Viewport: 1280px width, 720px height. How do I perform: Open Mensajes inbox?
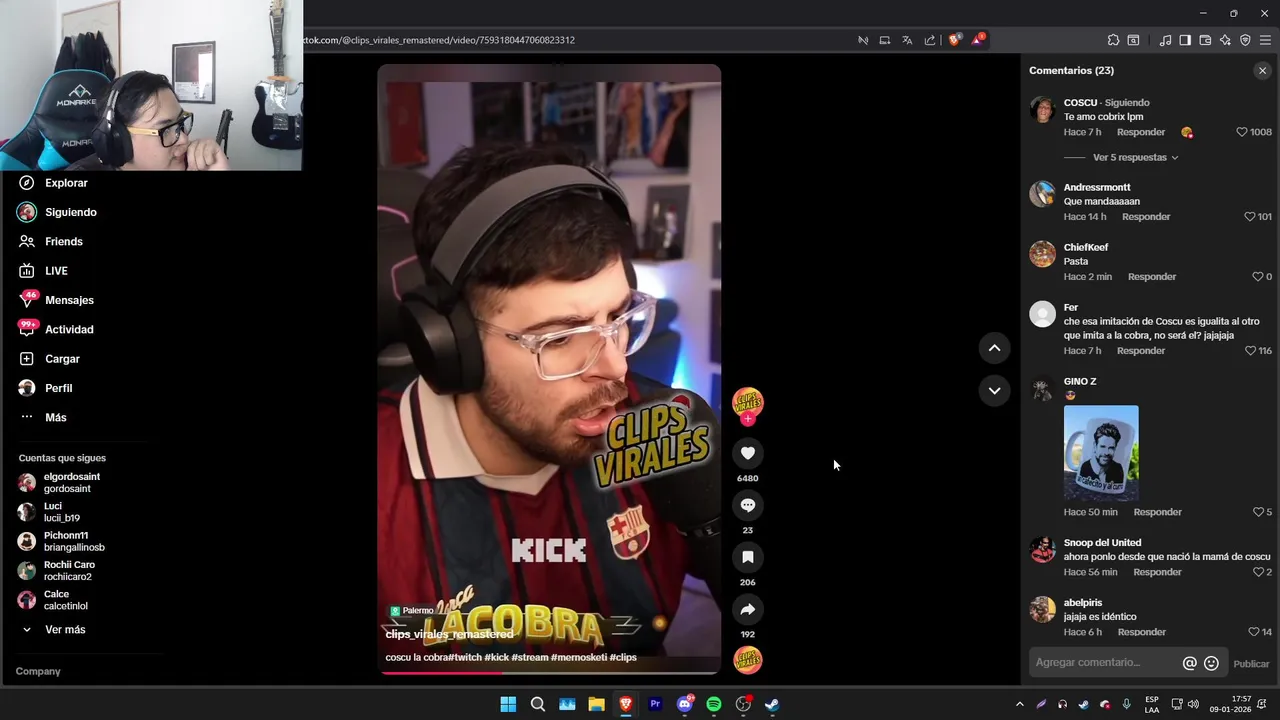point(69,300)
